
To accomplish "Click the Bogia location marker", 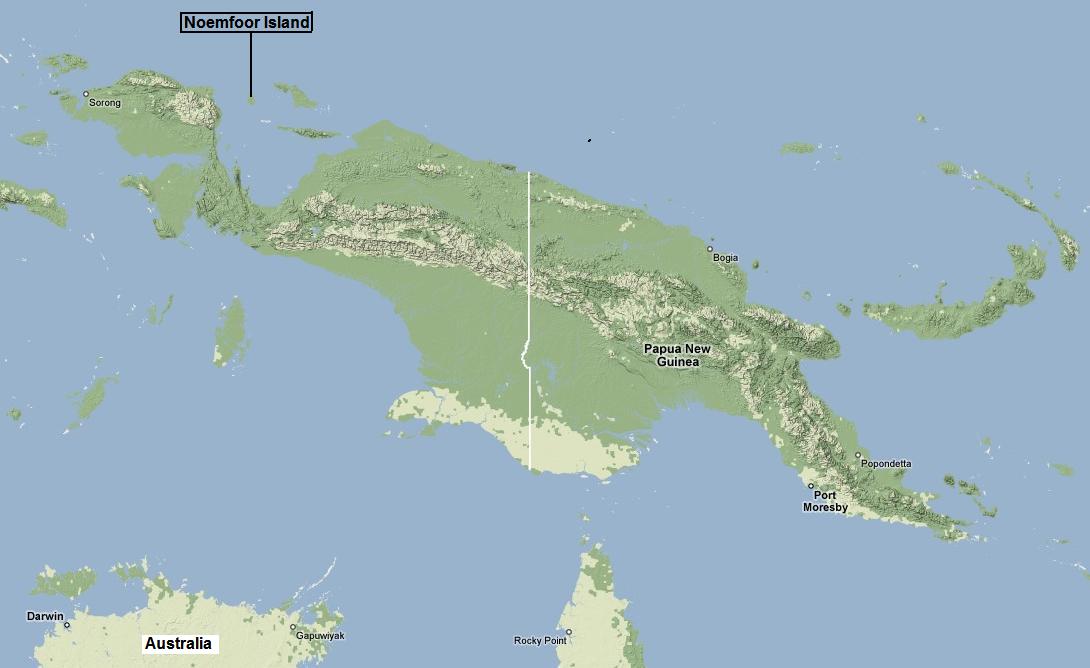I will (711, 250).
